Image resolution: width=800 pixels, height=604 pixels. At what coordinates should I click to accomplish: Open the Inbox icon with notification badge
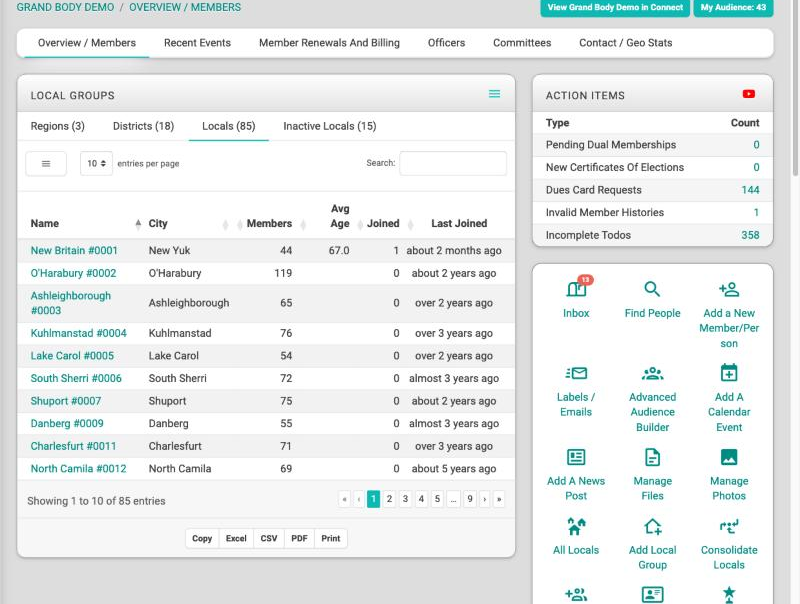tap(576, 289)
